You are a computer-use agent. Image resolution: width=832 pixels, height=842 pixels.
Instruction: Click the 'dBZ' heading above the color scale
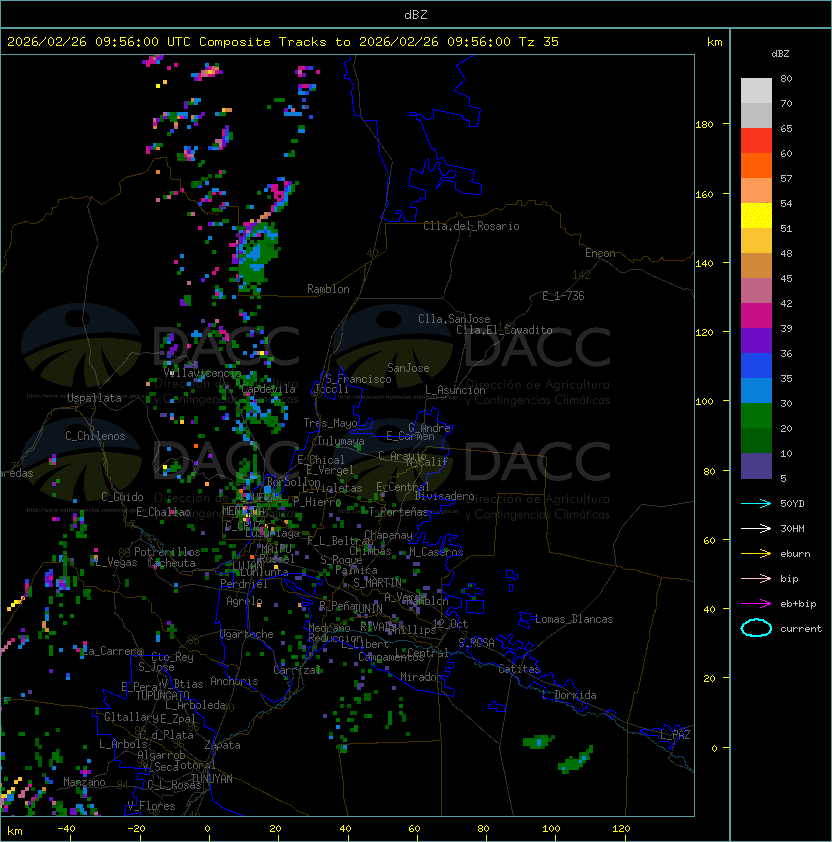tap(780, 54)
